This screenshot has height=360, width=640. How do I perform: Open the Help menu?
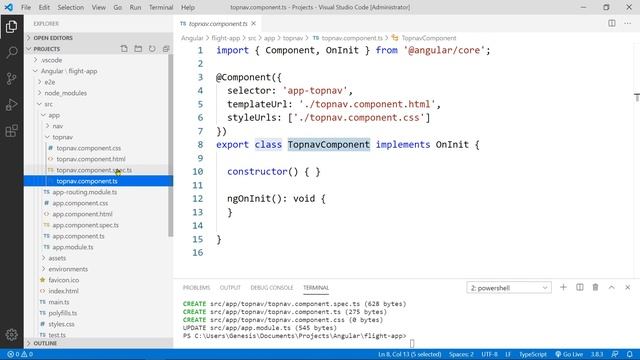click(188, 7)
